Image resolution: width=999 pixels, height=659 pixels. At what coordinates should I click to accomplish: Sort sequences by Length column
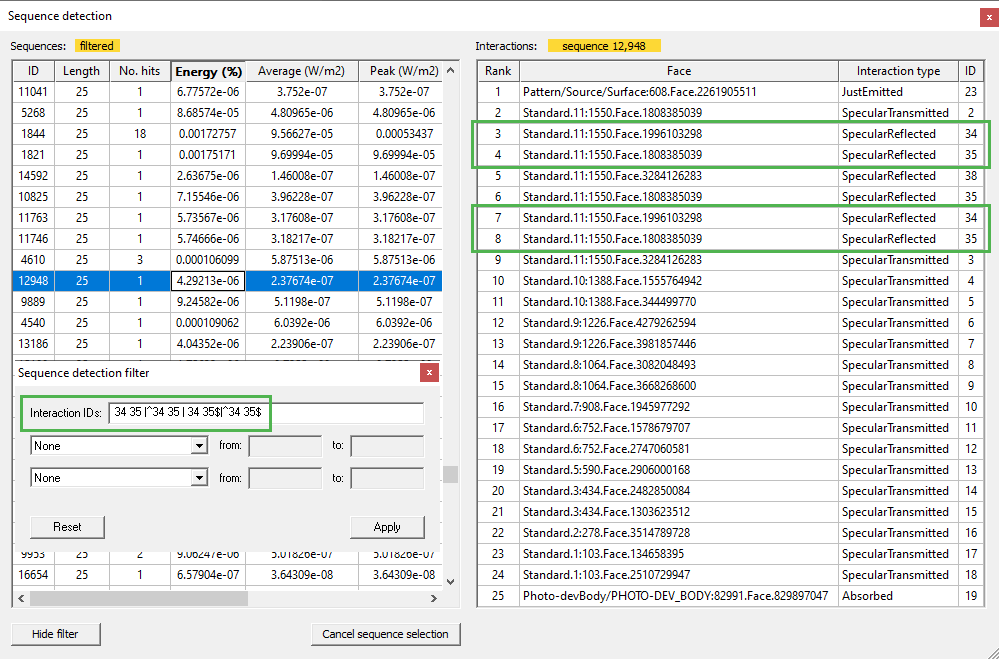pyautogui.click(x=81, y=71)
